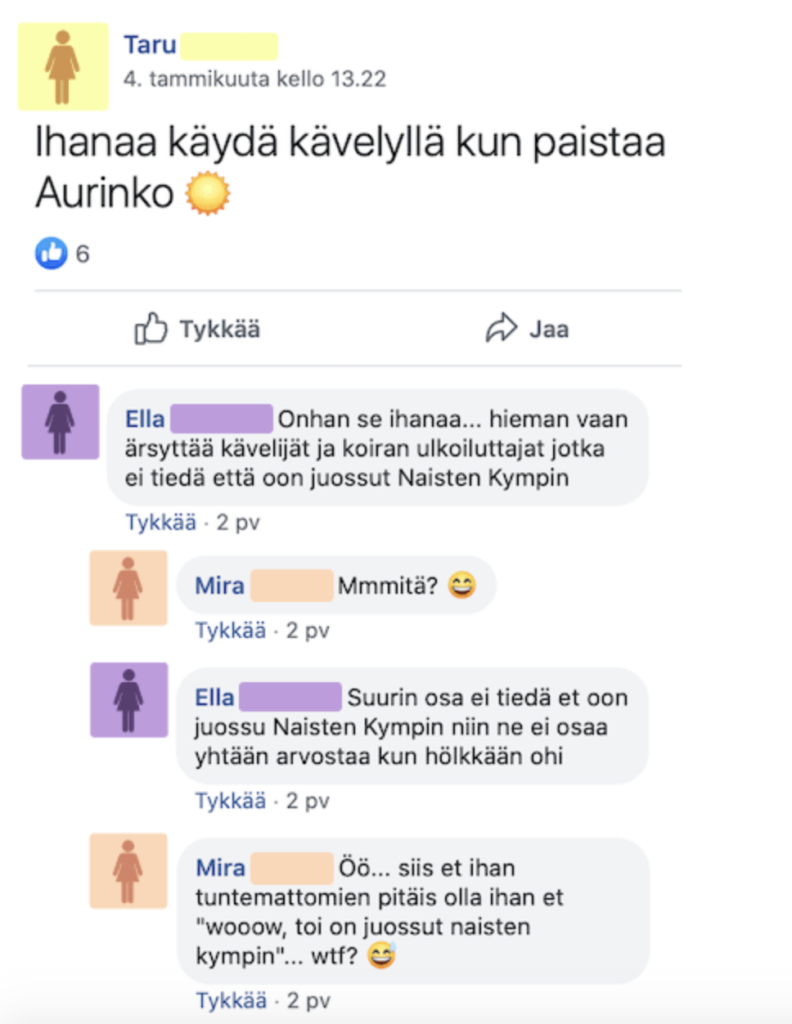This screenshot has width=792, height=1024.
Task: Click the blue thumbs-up reaction icon
Action: pos(51,253)
